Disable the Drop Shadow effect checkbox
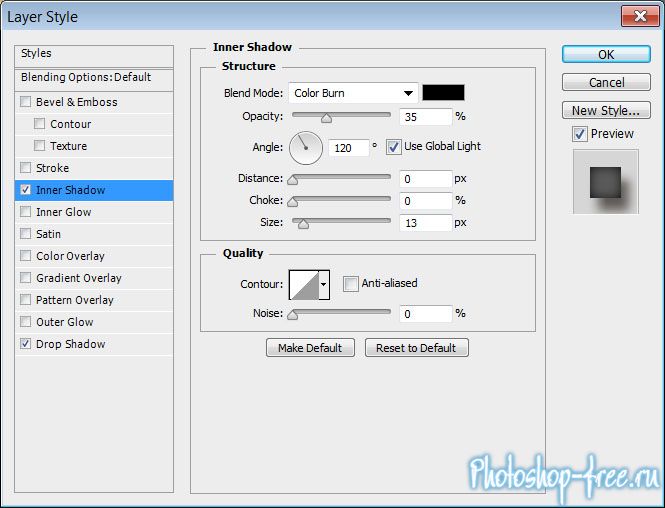The height and width of the screenshot is (508, 665). coord(26,344)
